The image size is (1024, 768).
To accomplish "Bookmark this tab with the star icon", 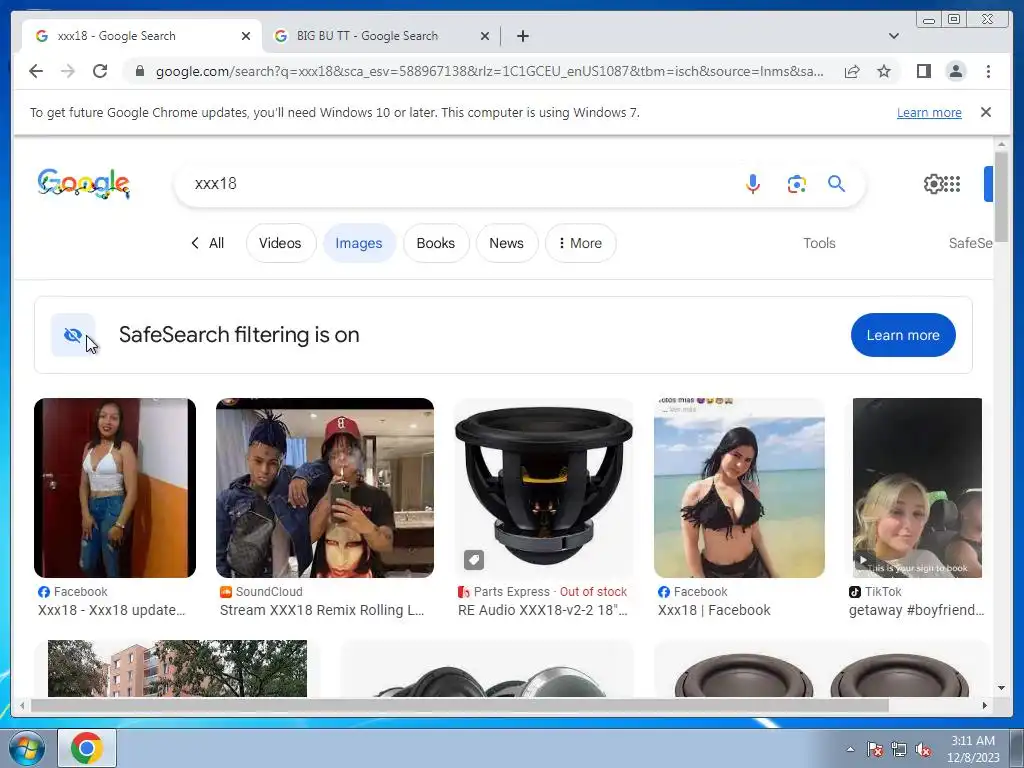I will [x=884, y=71].
